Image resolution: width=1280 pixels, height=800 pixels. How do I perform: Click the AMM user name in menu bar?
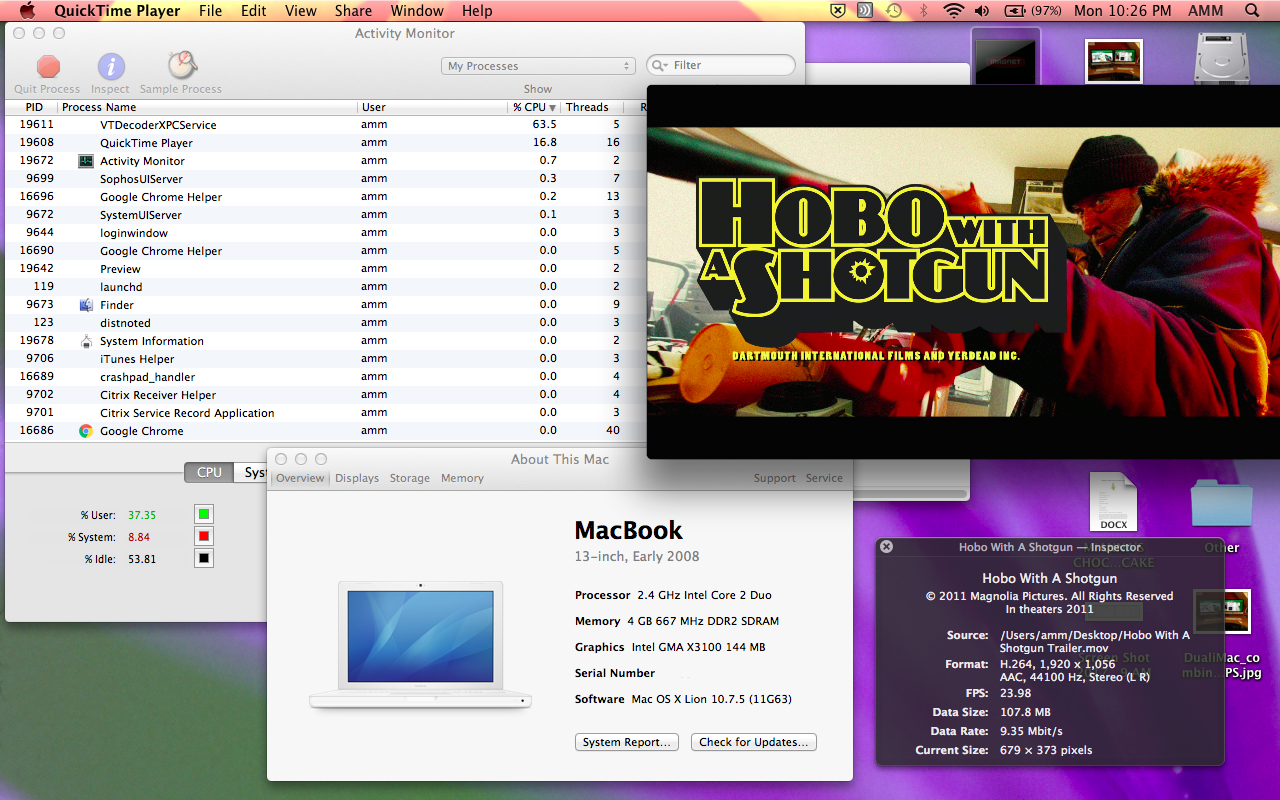(1205, 11)
